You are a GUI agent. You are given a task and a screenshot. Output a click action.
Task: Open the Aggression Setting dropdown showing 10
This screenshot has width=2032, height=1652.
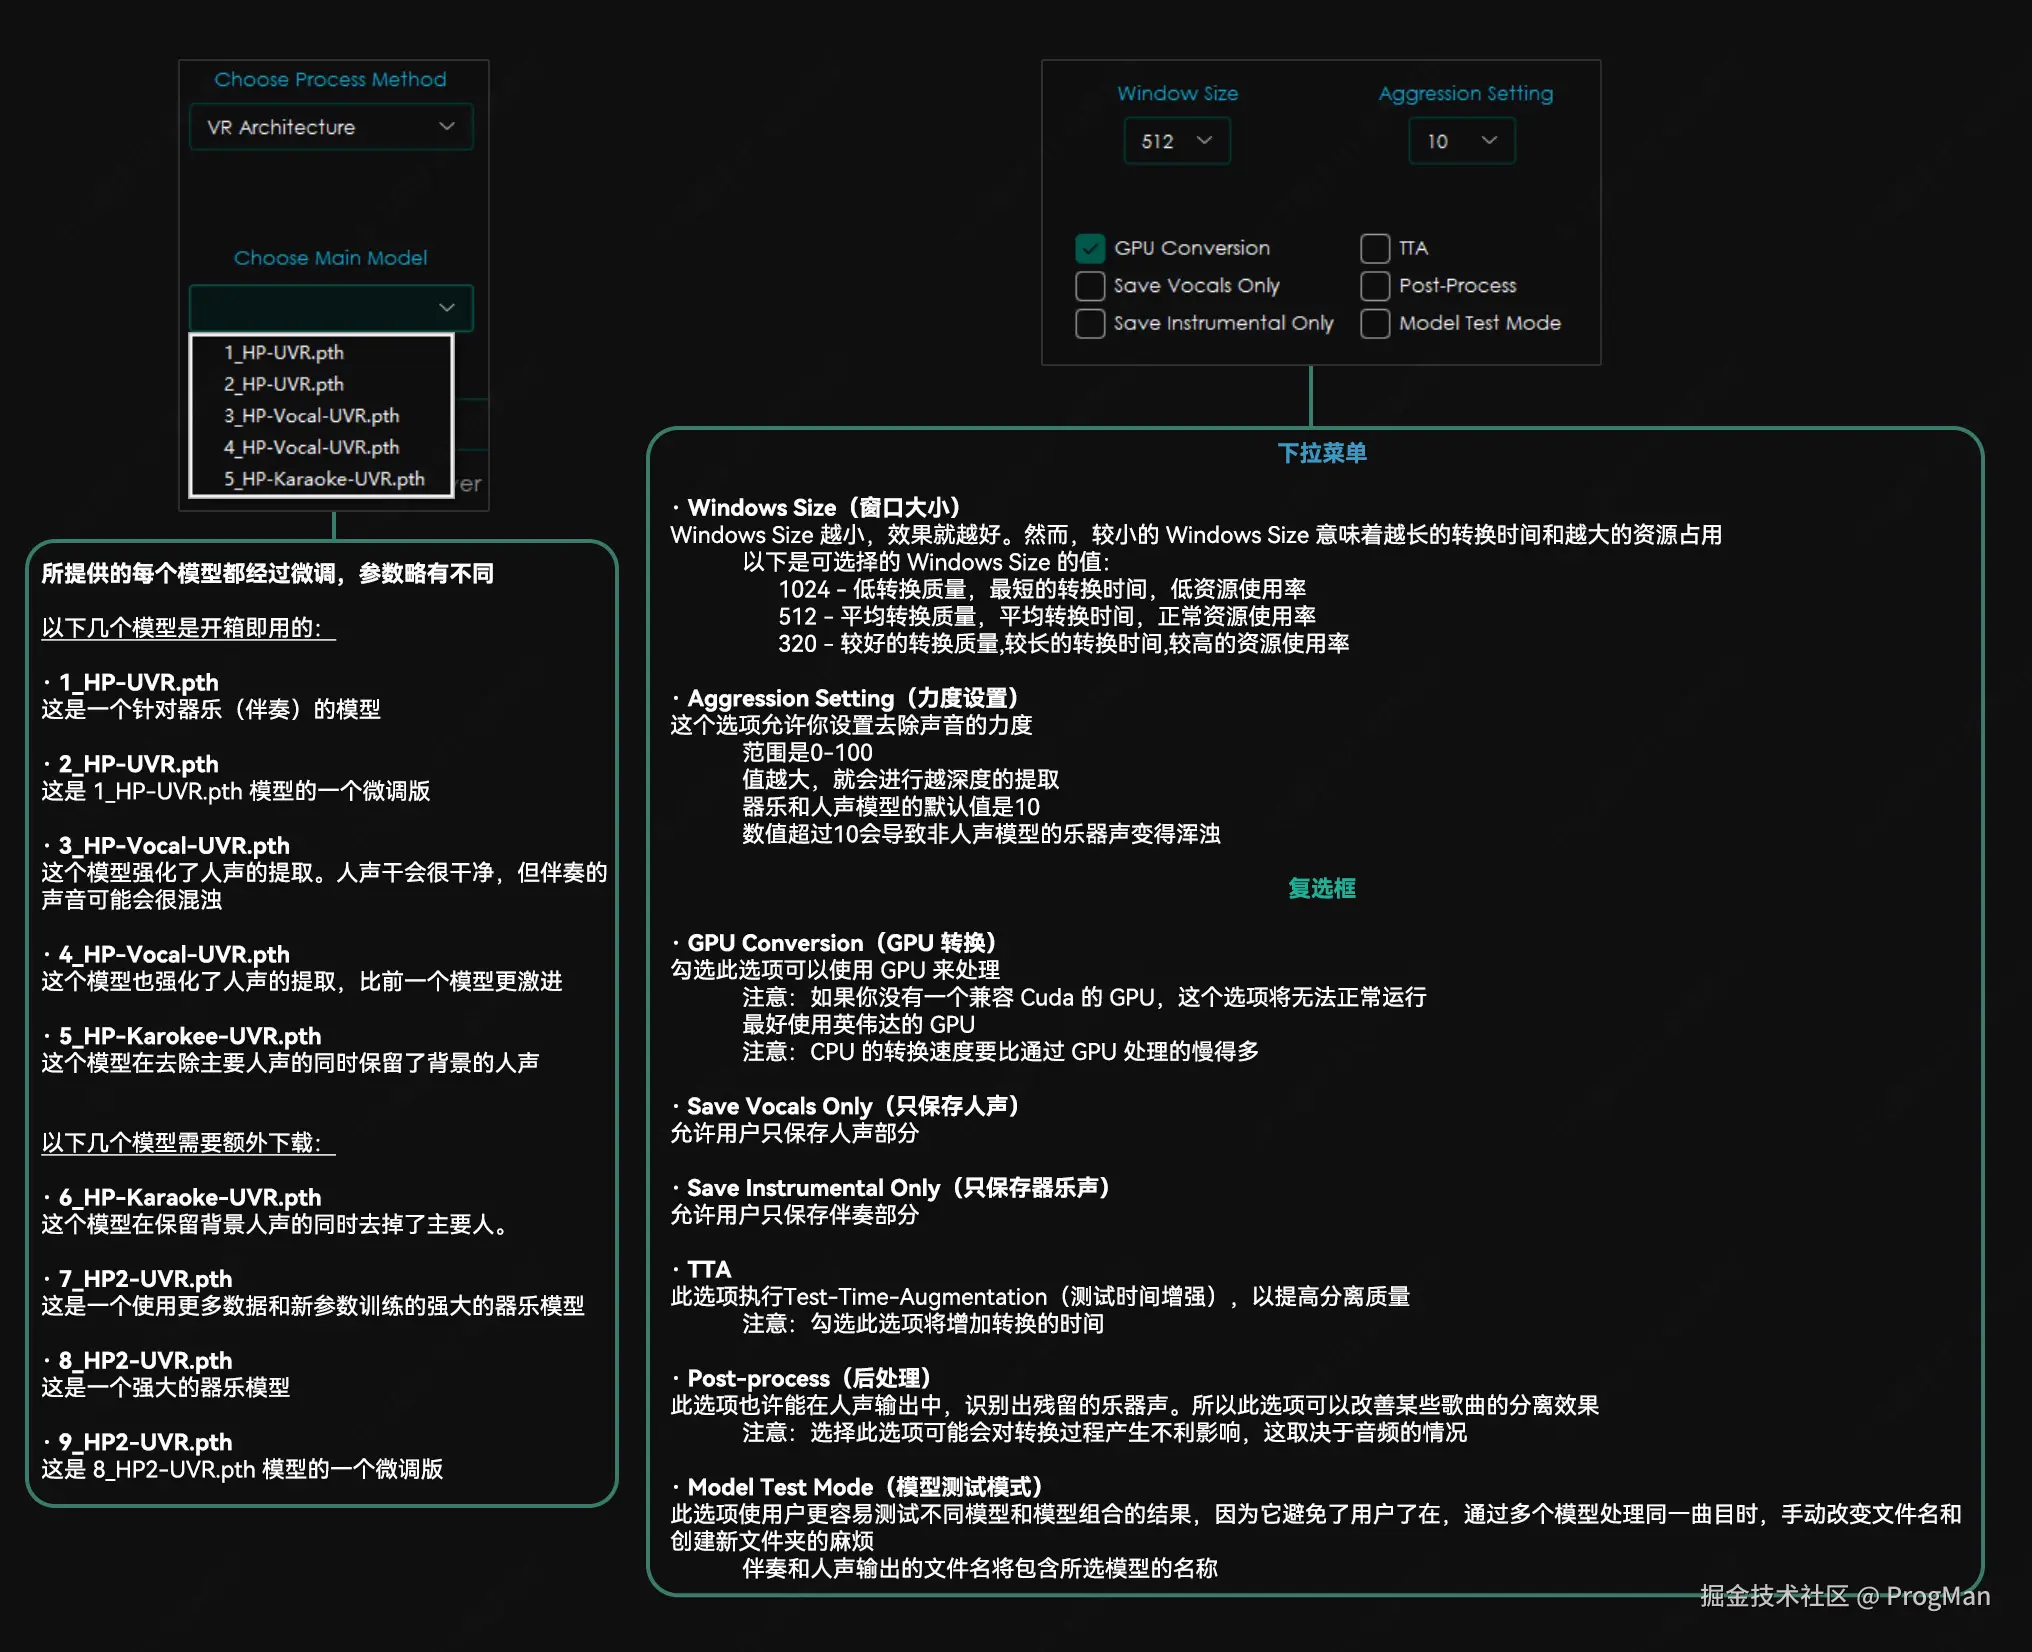click(x=1460, y=141)
